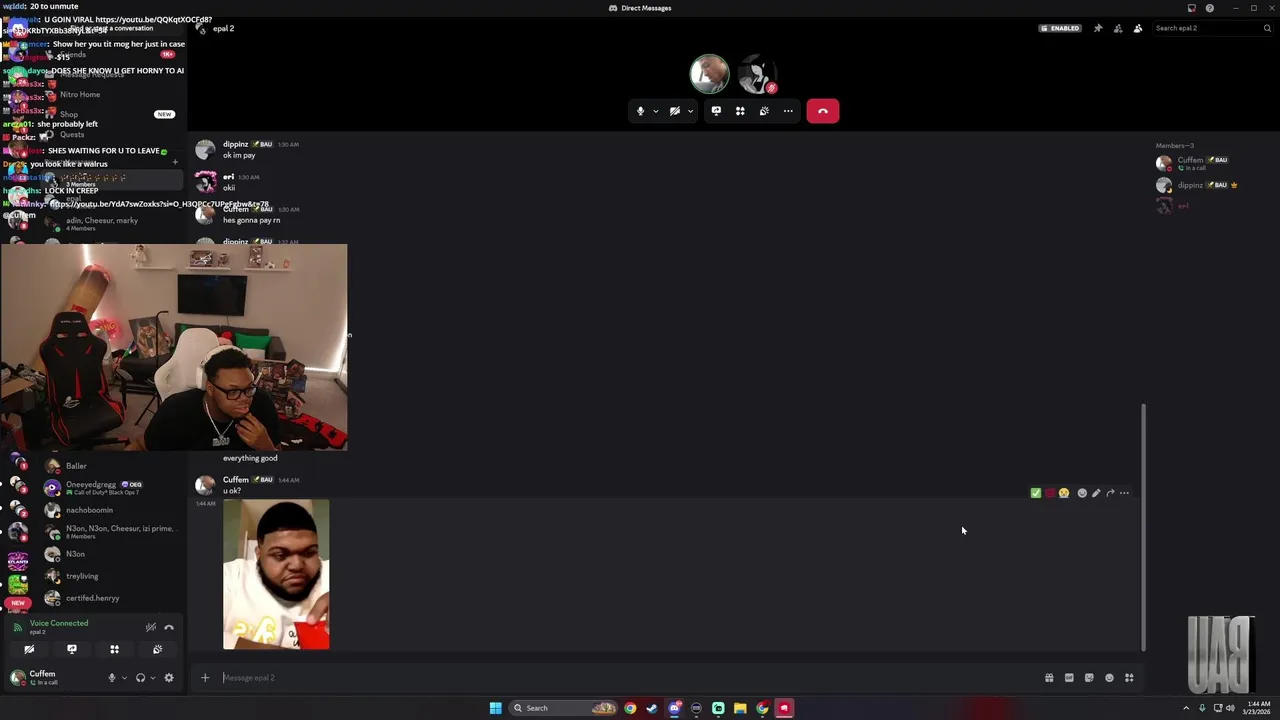Open more message actions ellipsis
This screenshot has height=720, width=1280.
tap(1124, 493)
